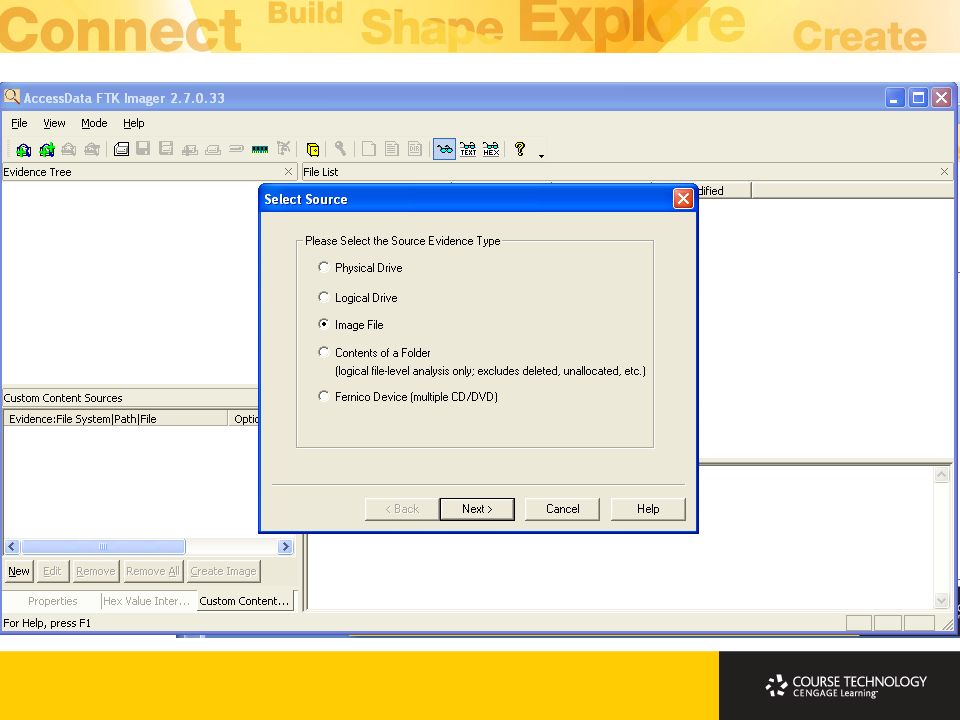960x720 pixels.
Task: Click the Help button in the dialog
Action: [648, 509]
